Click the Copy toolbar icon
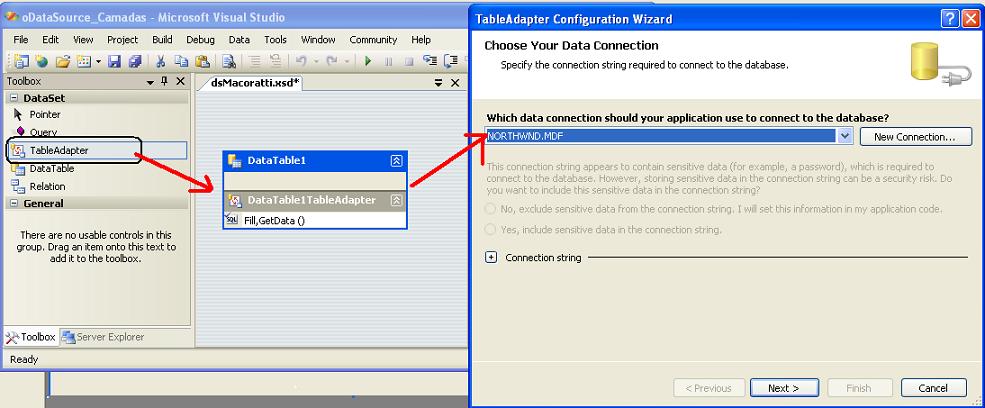The image size is (985, 408). point(182,61)
